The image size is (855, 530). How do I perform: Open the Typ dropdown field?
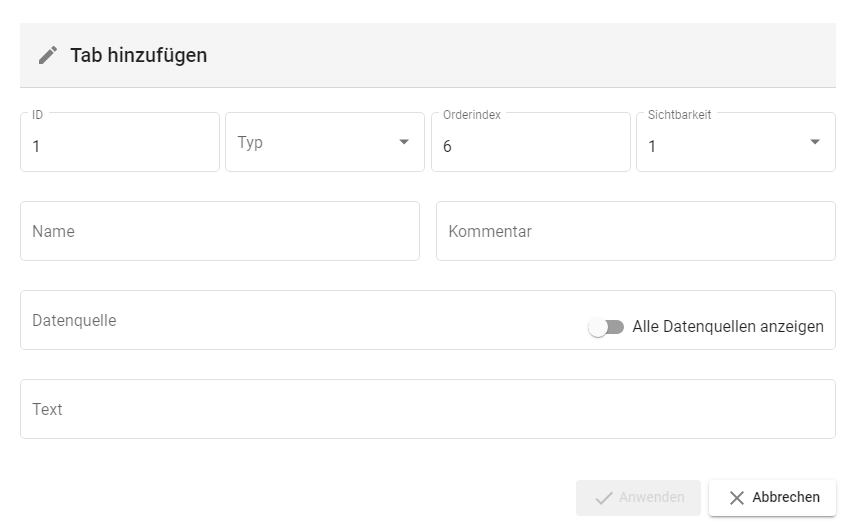pyautogui.click(x=312, y=142)
